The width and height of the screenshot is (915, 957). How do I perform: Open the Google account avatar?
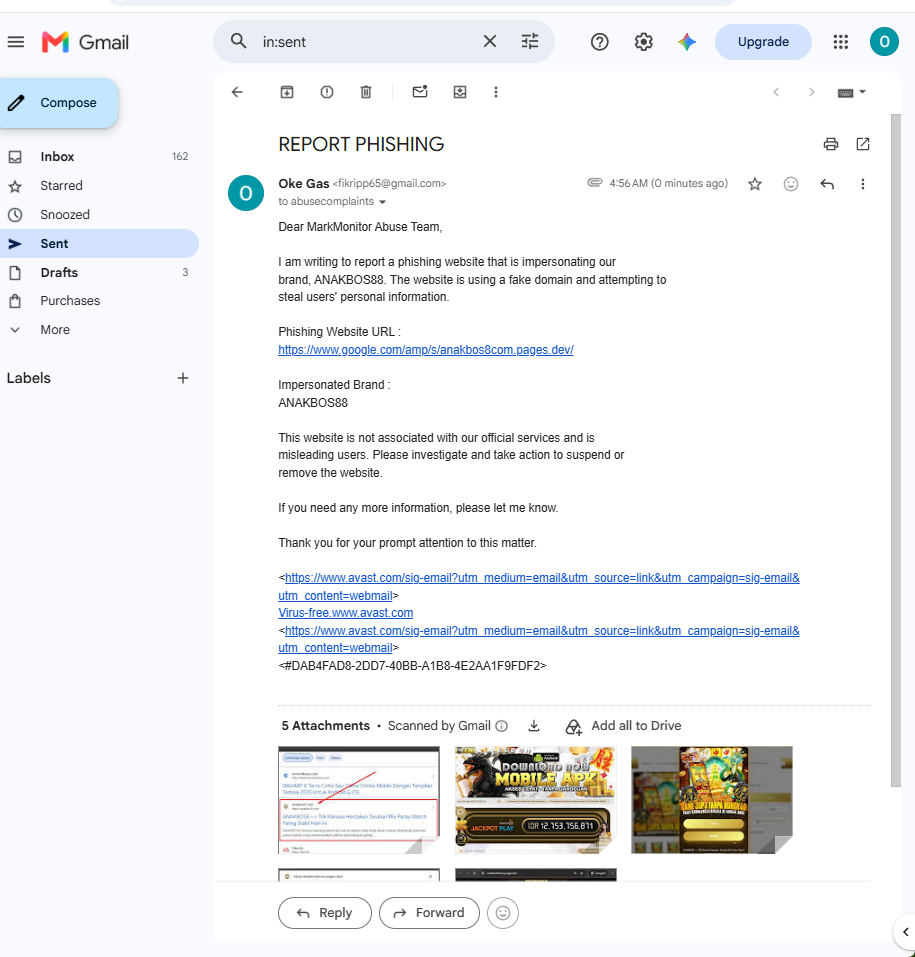coord(884,42)
